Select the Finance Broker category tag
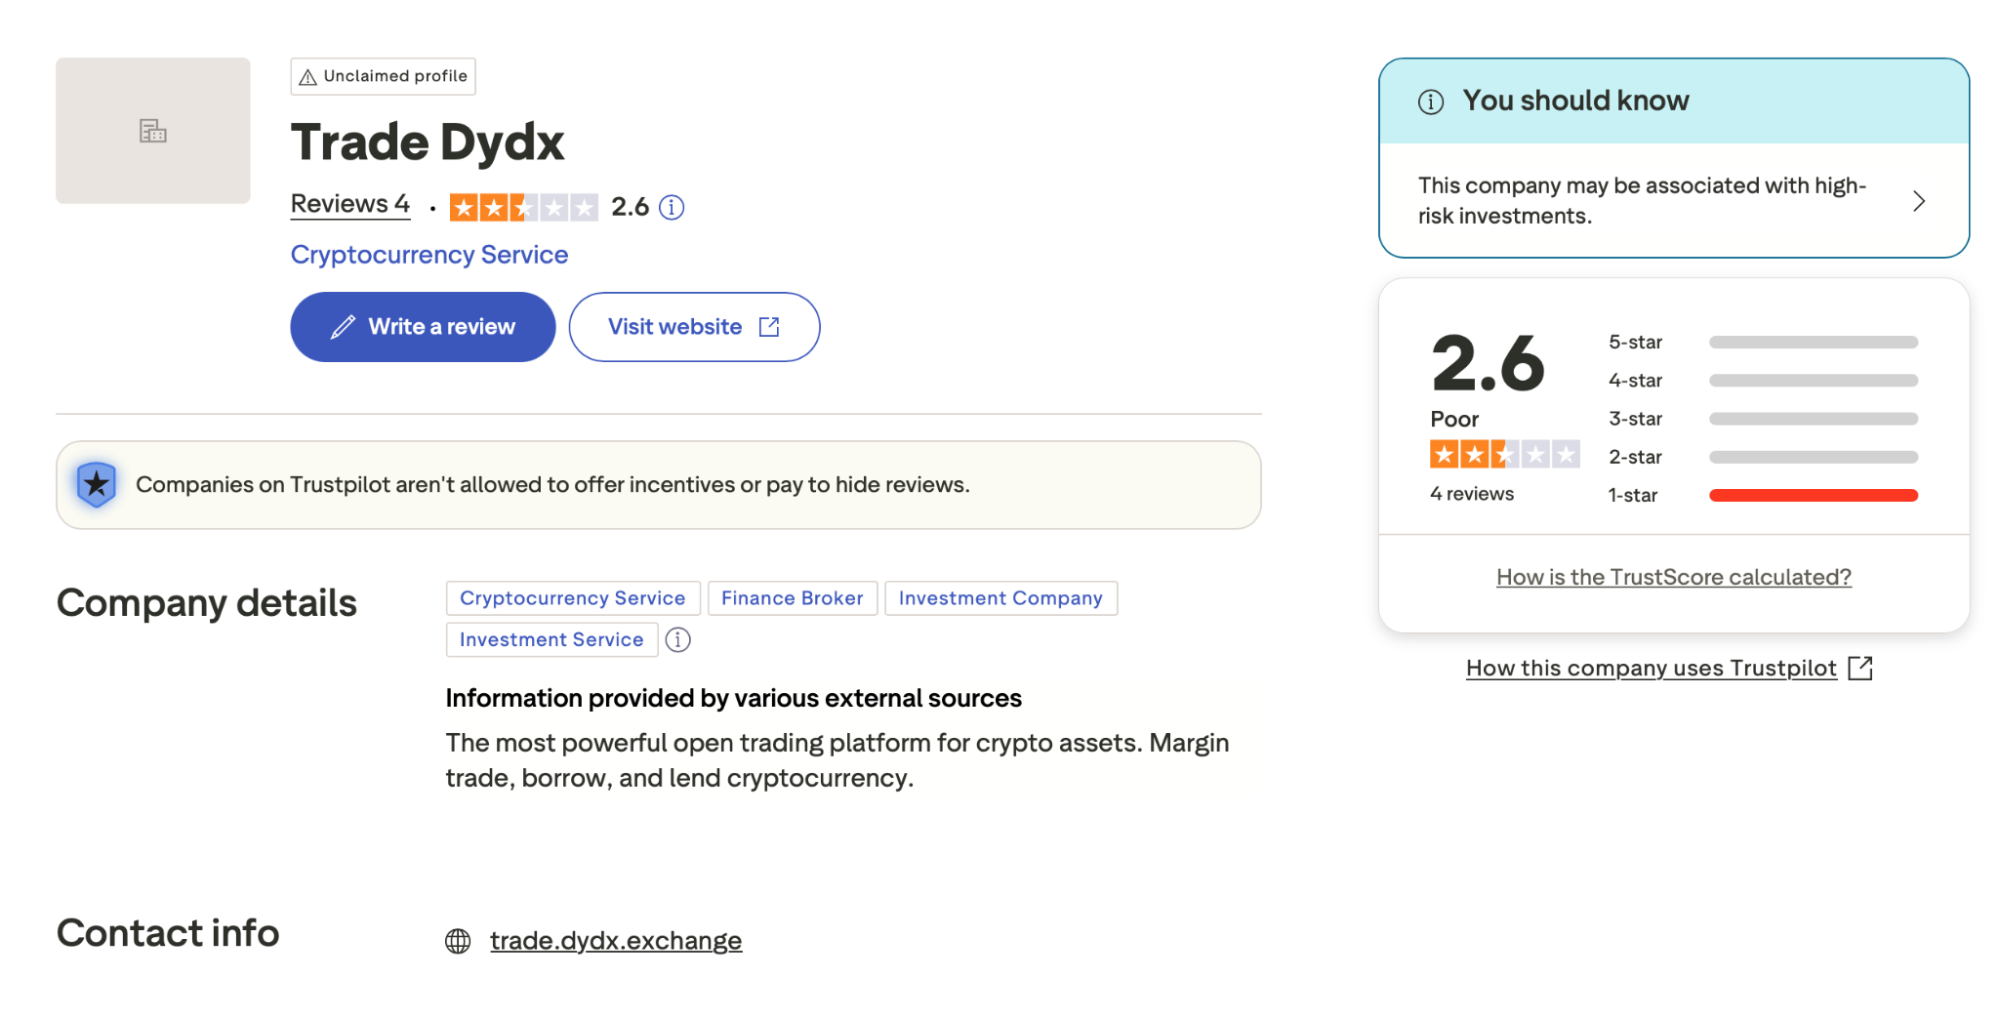1999x1021 pixels. pos(792,598)
